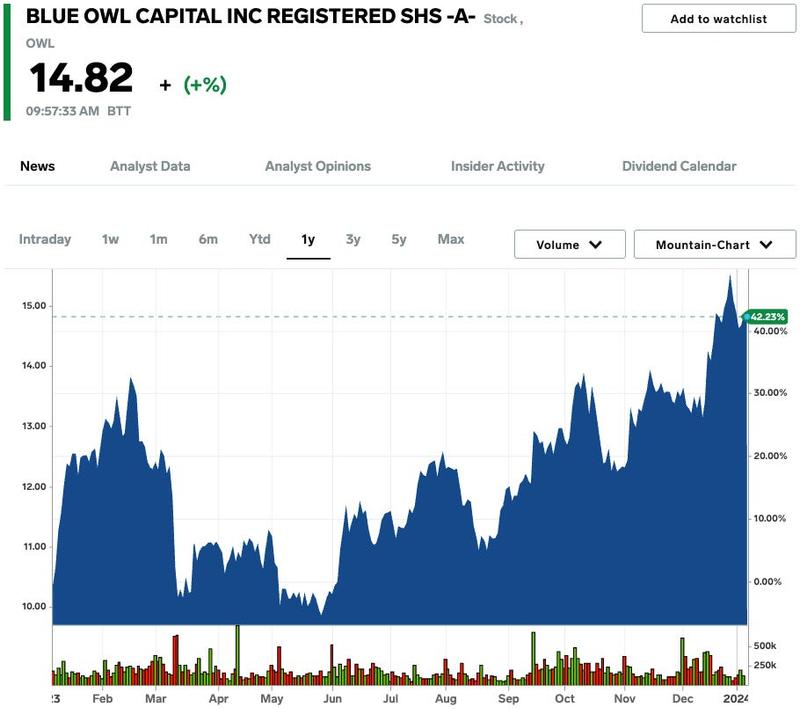Click the Apr label on time axis
The image size is (800, 709).
[218, 698]
